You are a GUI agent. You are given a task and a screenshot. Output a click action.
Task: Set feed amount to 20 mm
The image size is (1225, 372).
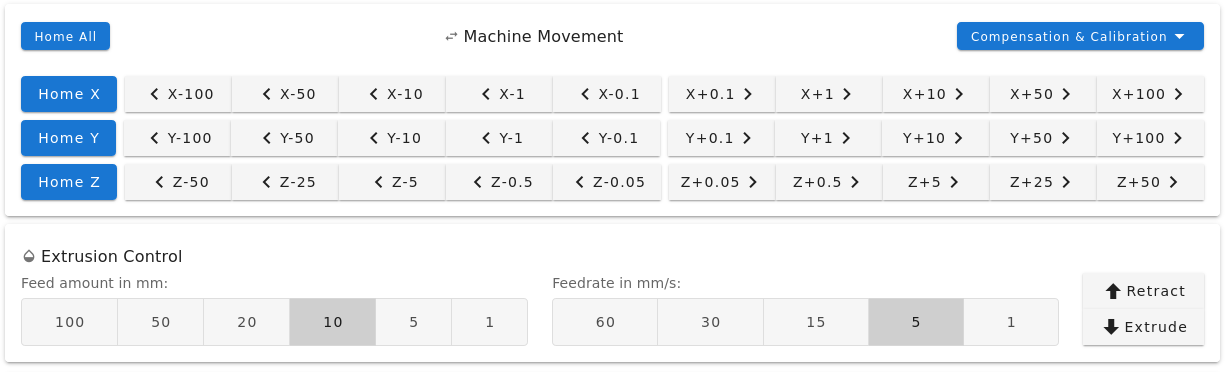[247, 322]
